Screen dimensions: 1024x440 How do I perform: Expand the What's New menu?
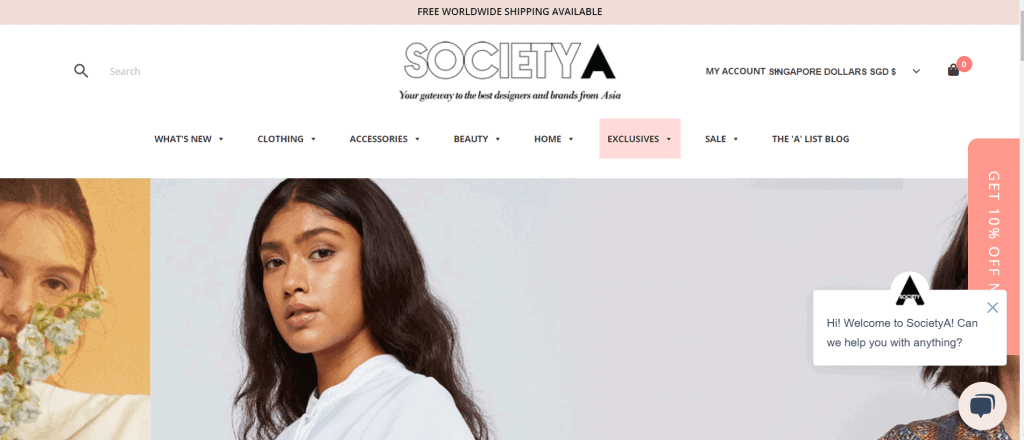189,139
